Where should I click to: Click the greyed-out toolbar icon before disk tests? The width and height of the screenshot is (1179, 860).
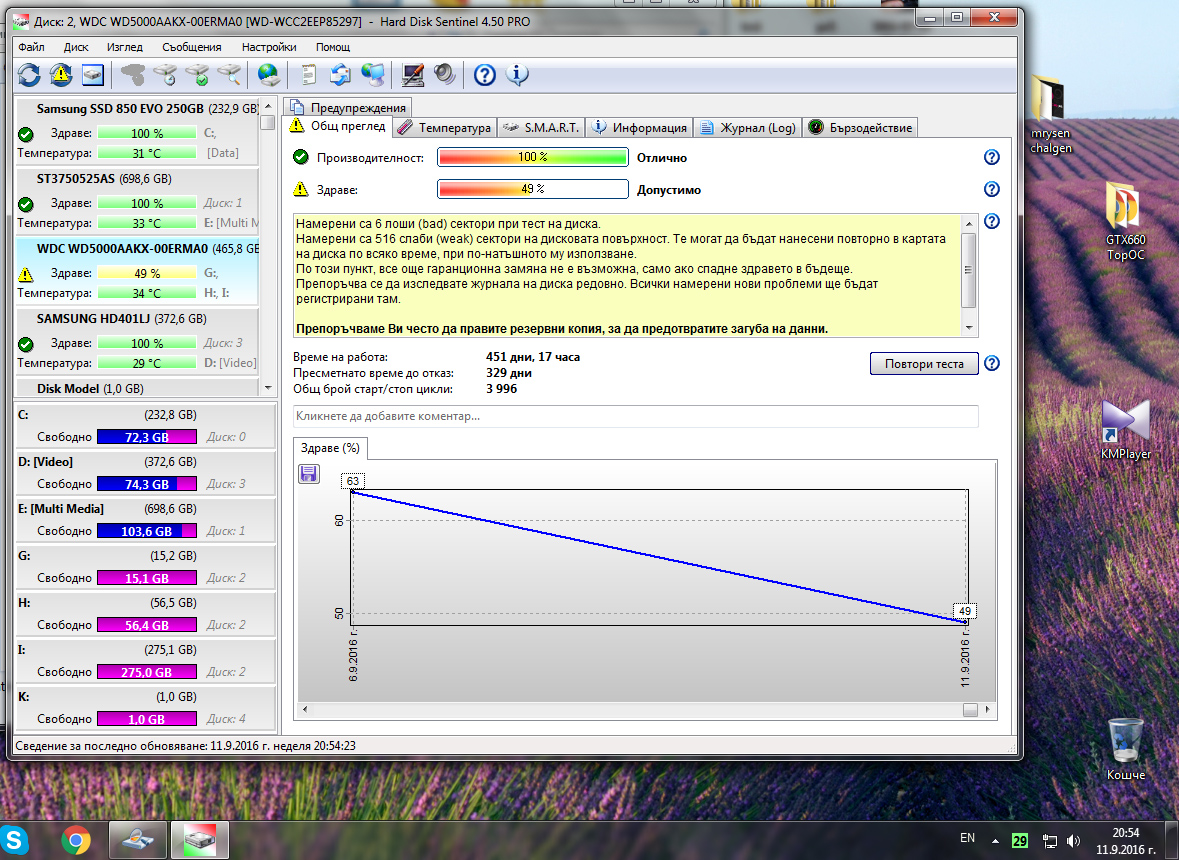(133, 74)
